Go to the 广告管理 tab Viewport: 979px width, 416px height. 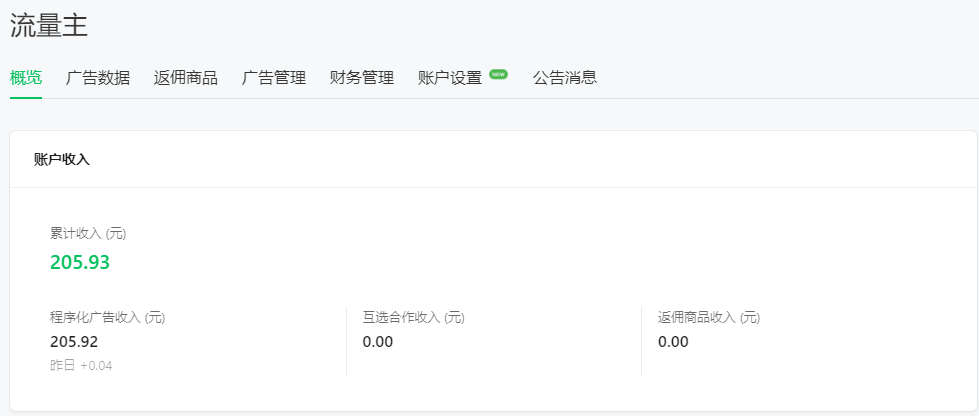point(273,78)
